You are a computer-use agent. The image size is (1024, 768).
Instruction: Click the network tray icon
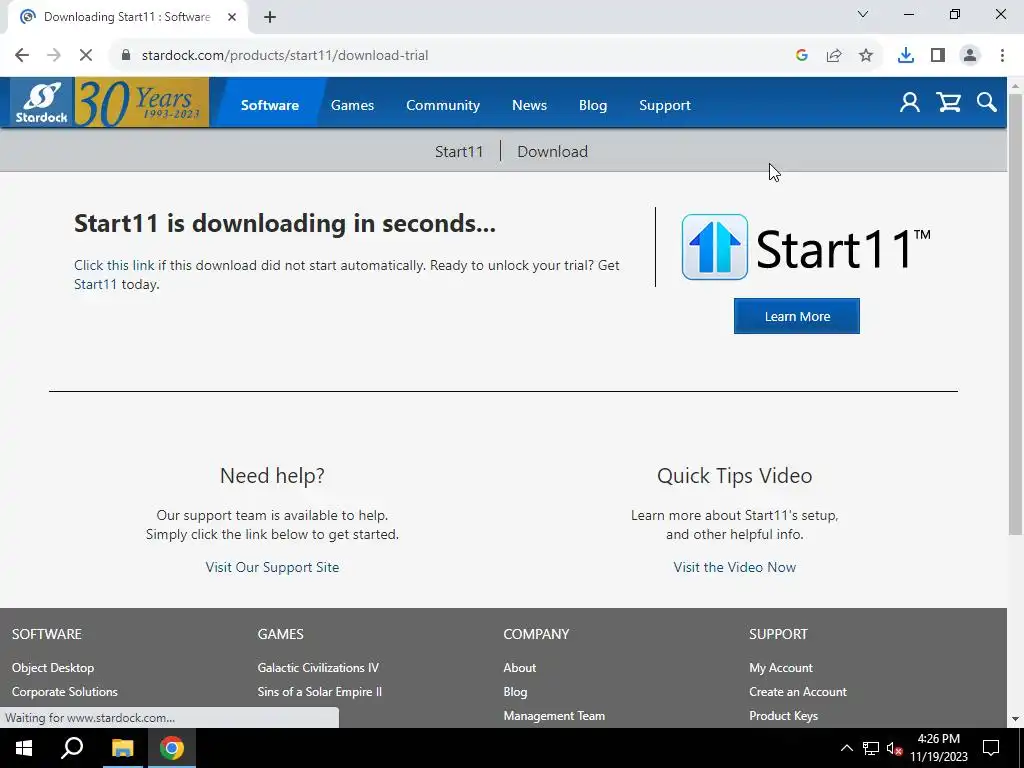pyautogui.click(x=871, y=748)
